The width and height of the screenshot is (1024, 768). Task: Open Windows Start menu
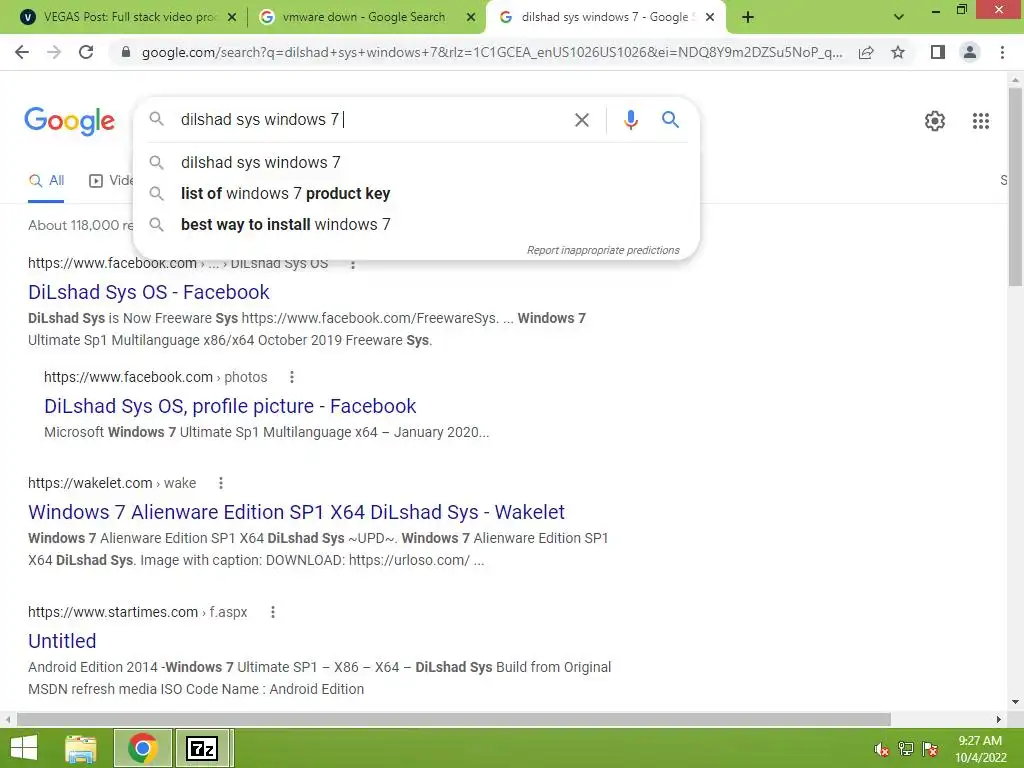pyautogui.click(x=24, y=748)
